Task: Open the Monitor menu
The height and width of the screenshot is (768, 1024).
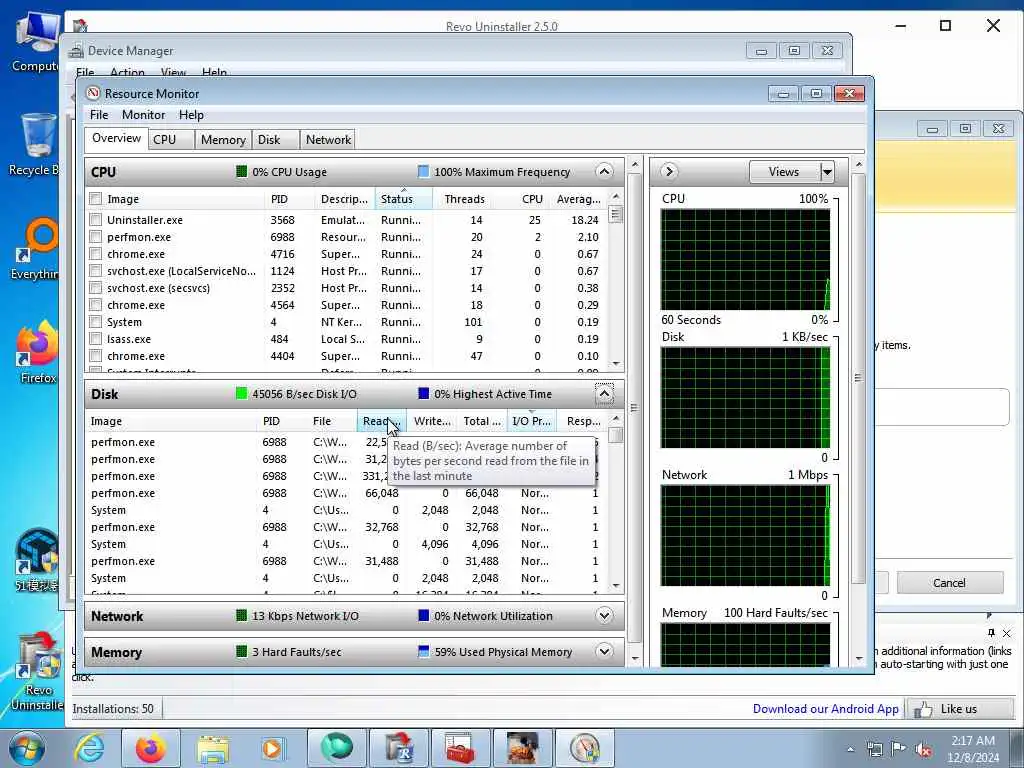Action: click(144, 115)
